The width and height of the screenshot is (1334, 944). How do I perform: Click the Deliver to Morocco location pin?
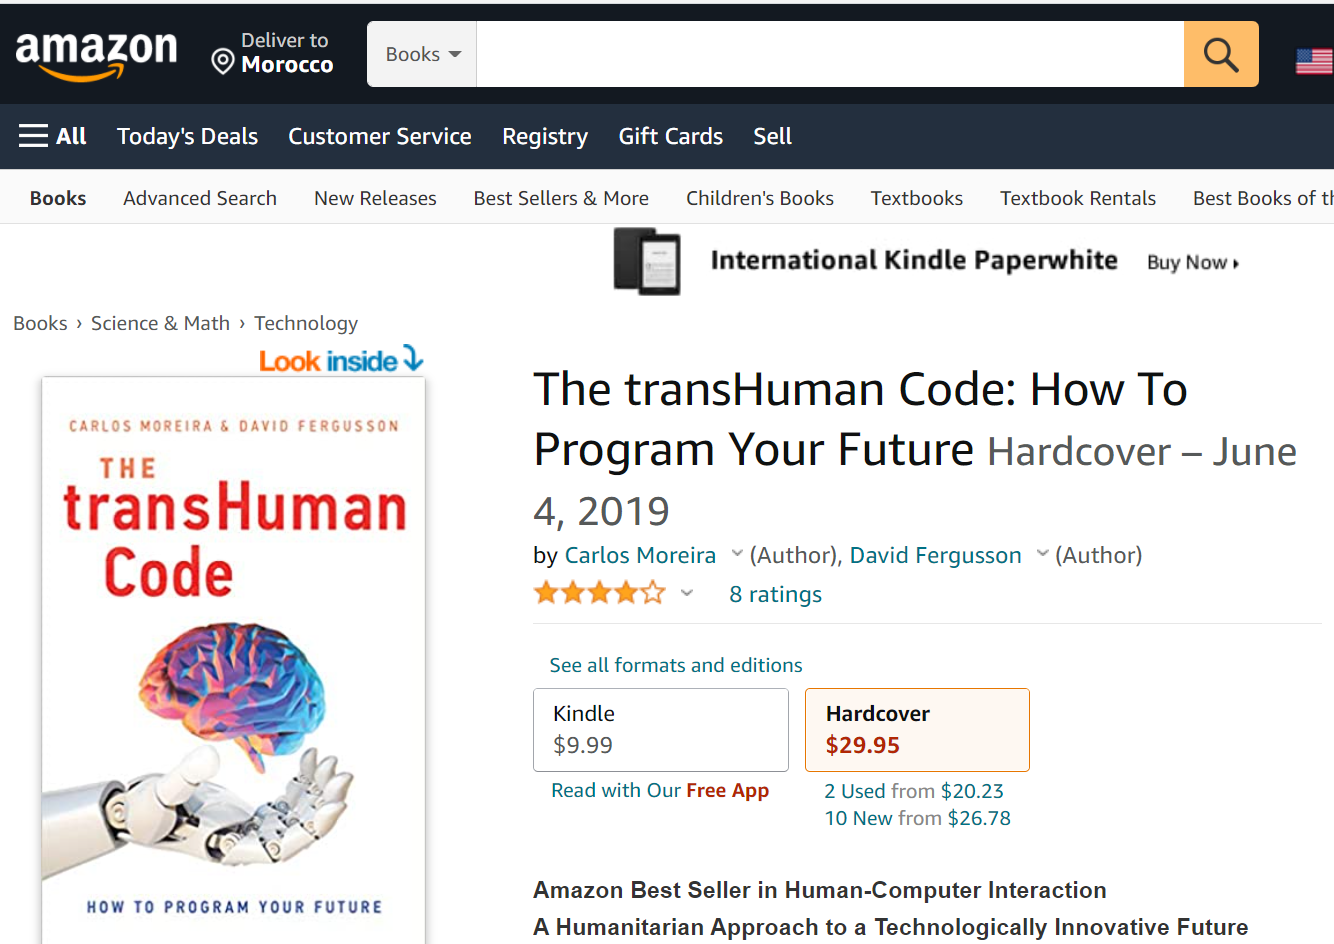pyautogui.click(x=223, y=62)
